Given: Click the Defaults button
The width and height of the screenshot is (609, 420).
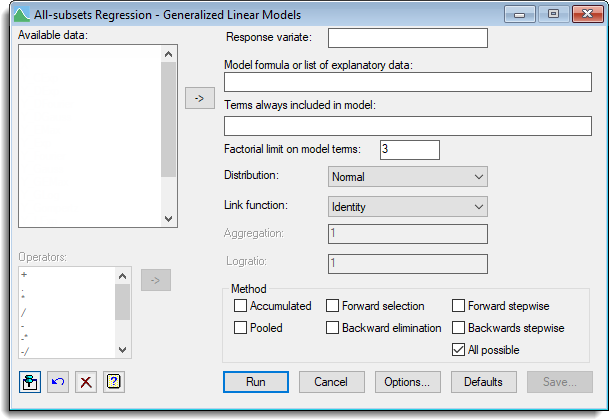Looking at the screenshot, I should (483, 382).
